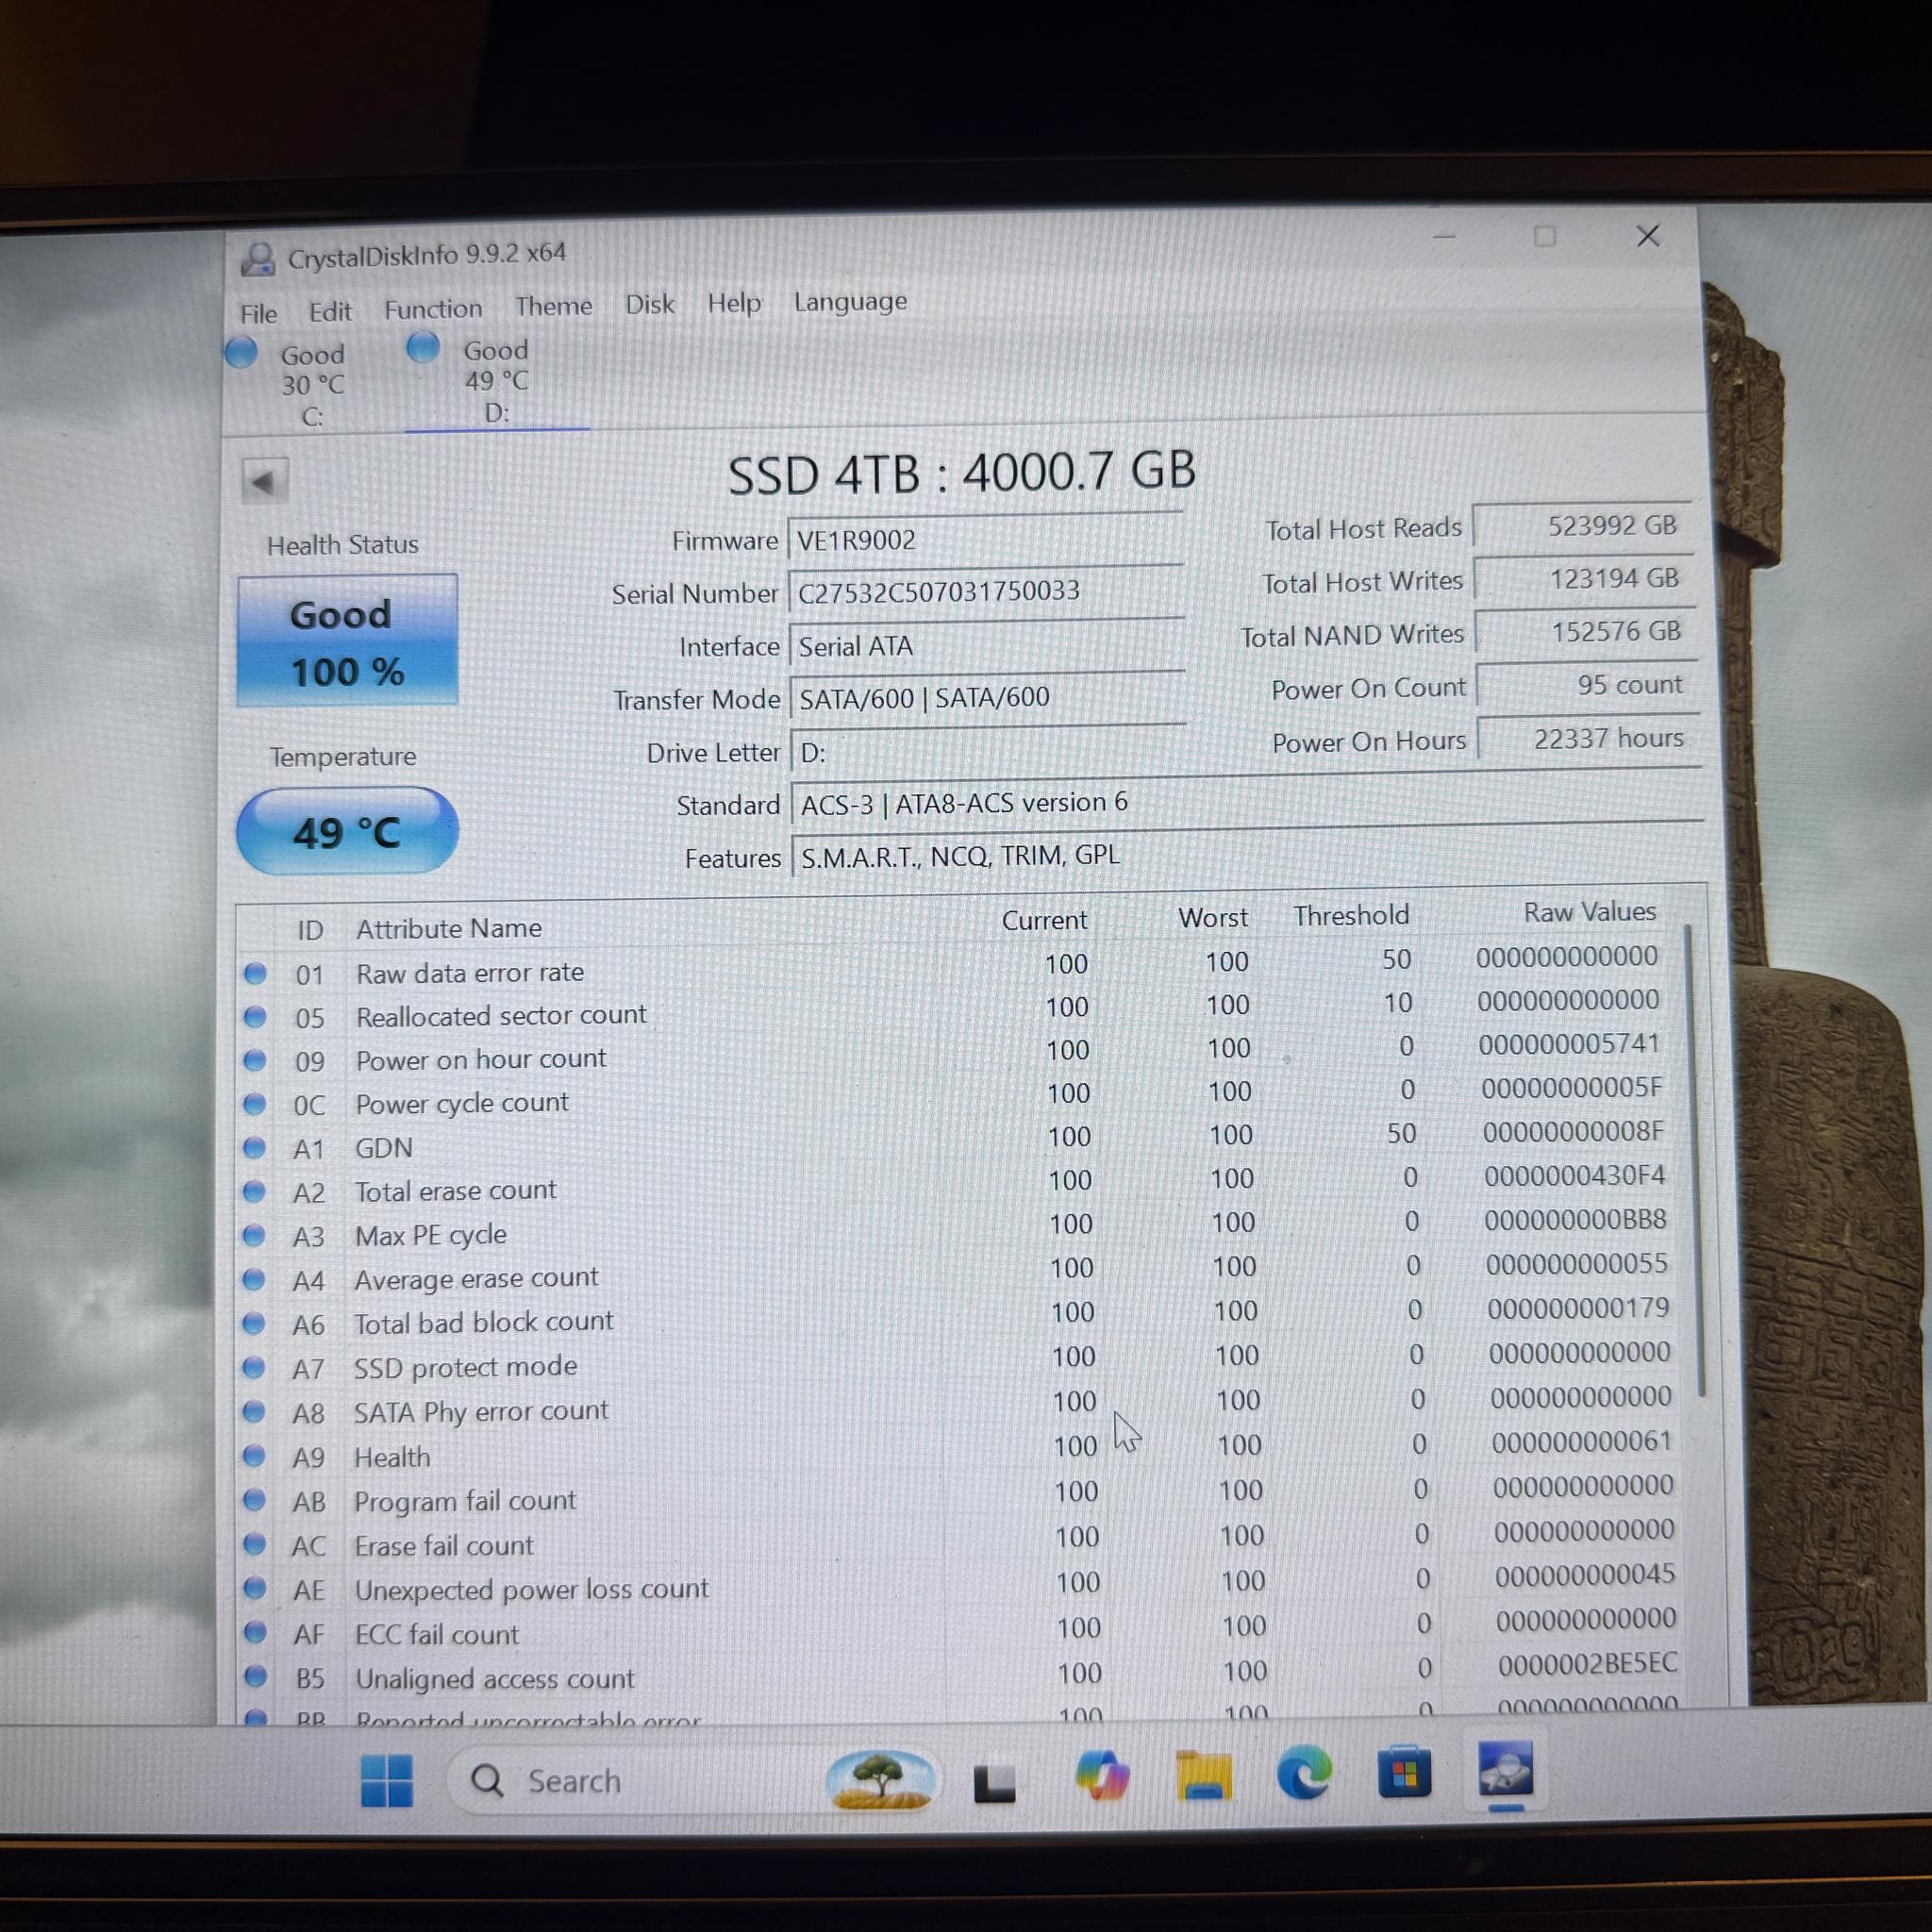Click status dot of Max PE cycle
This screenshot has height=1932, width=1932.
(x=254, y=1236)
